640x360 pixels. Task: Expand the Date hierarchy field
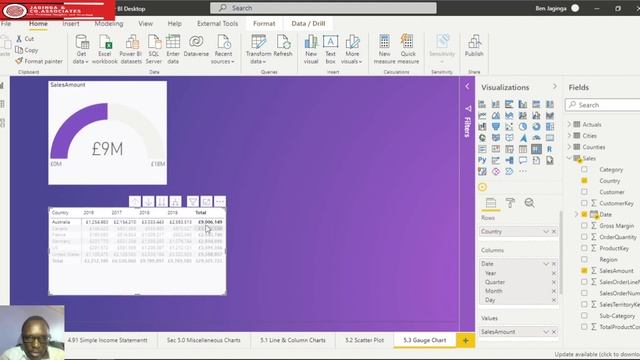[576, 214]
